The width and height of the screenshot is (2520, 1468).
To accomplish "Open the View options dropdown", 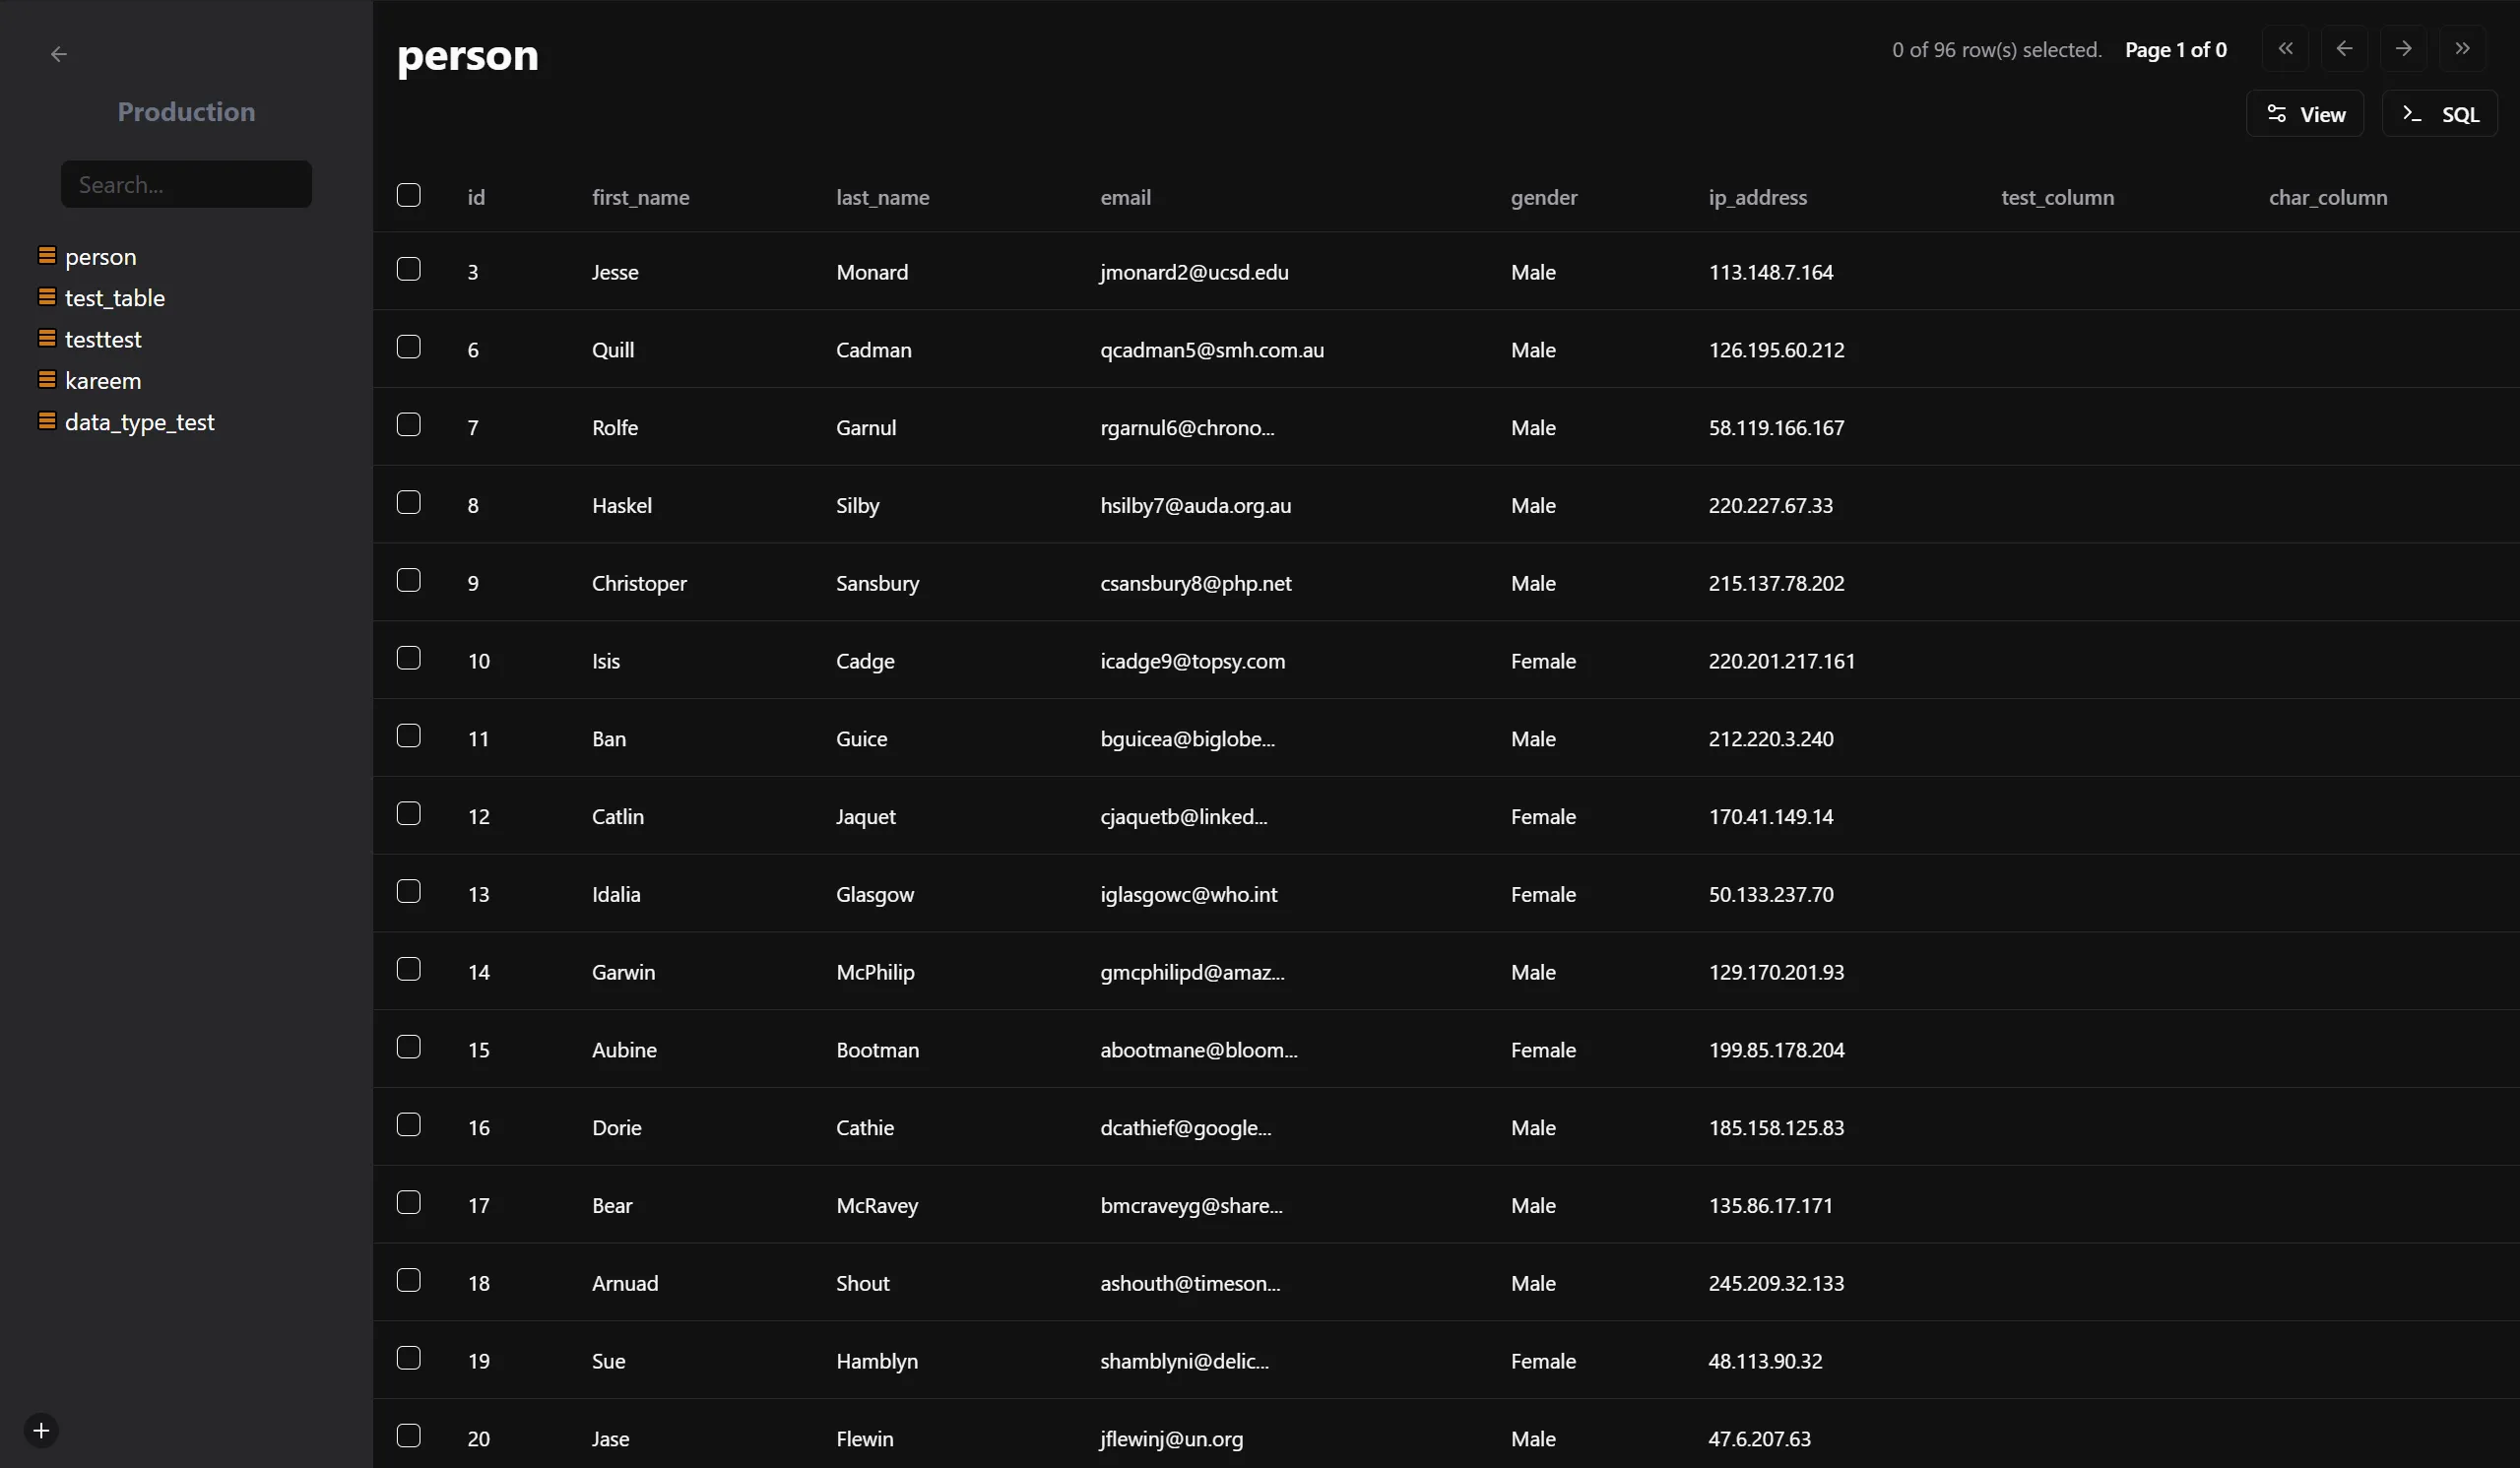I will click(2305, 114).
